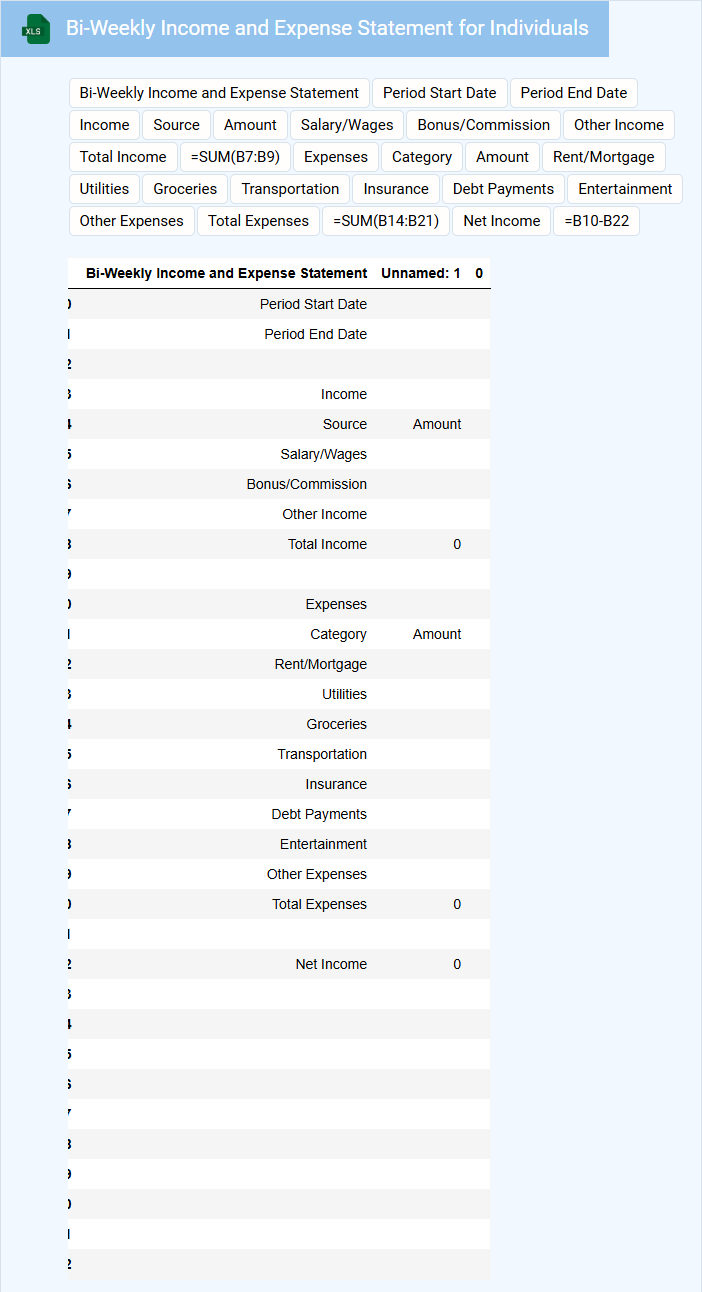Click the Unnamed: 1 column header
The width and height of the screenshot is (702, 1292).
[x=421, y=273]
